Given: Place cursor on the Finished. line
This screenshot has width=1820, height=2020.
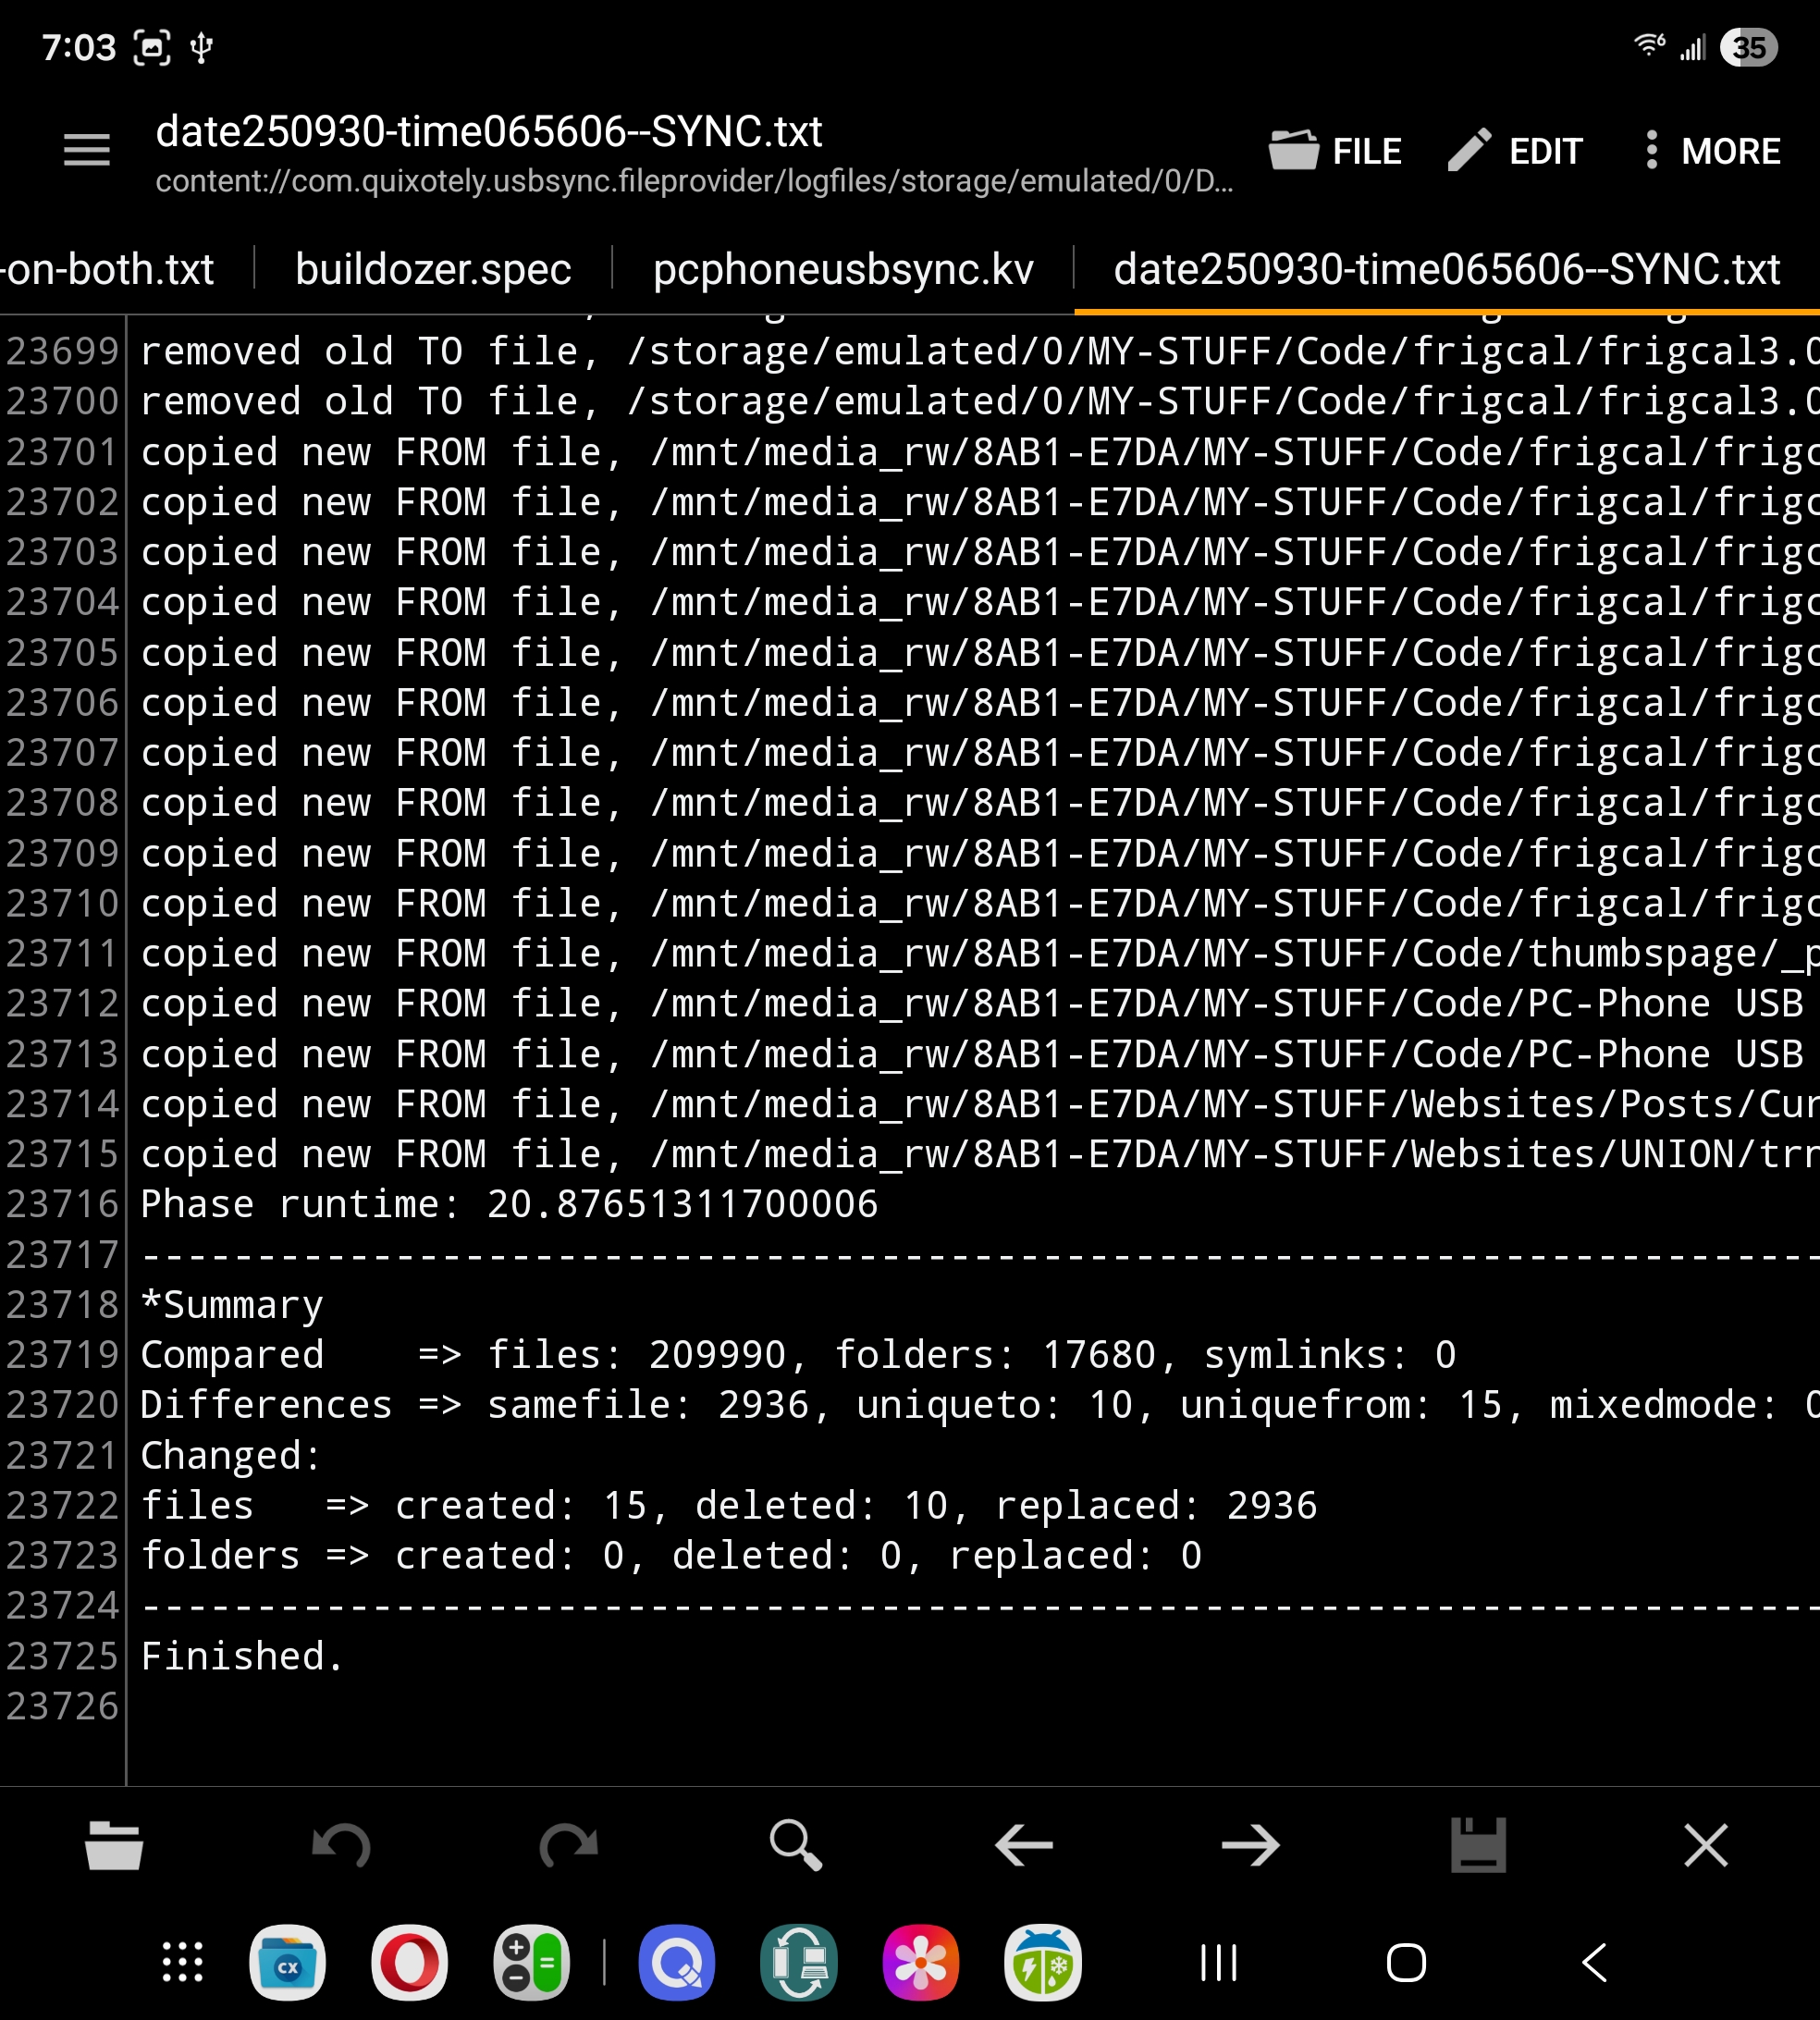Looking at the screenshot, I should coord(242,1656).
